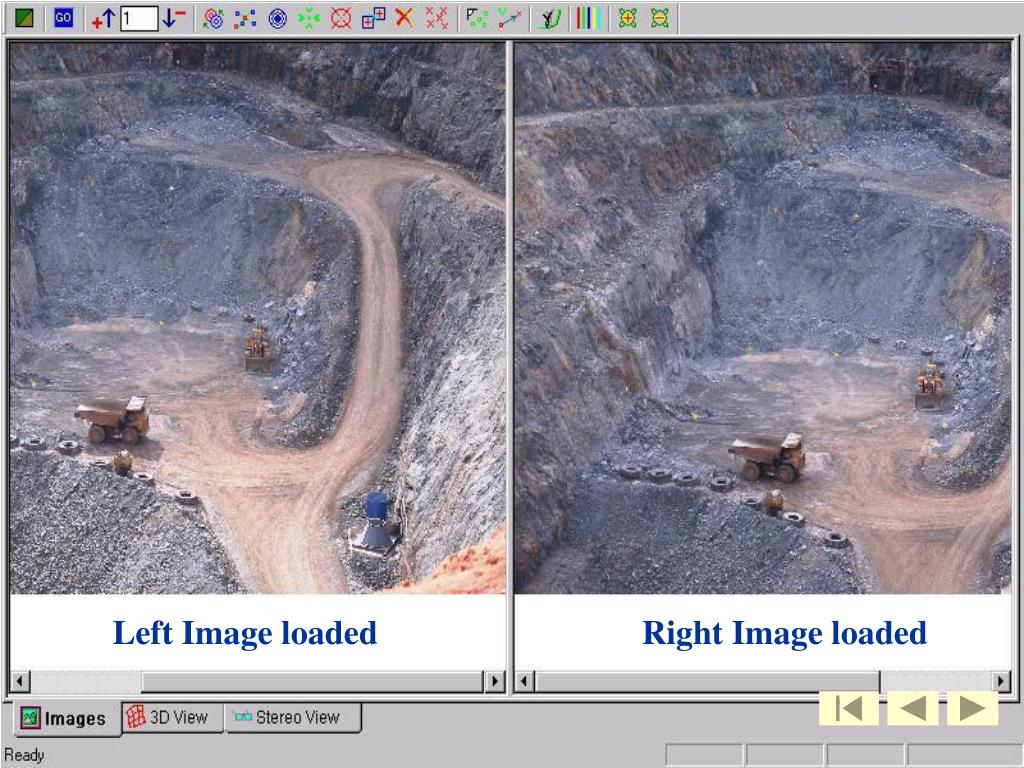Click the dump truck in the left image
The image size is (1024, 768).
click(x=112, y=419)
